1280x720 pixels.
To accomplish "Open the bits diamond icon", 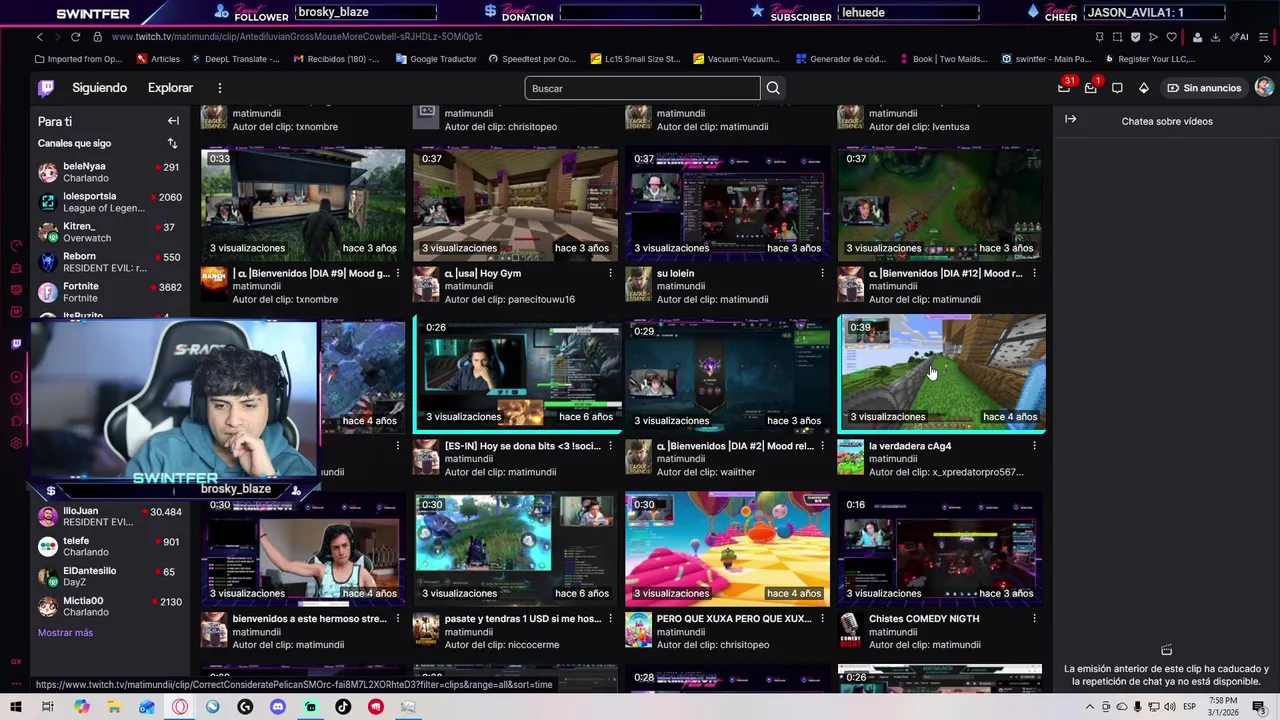I will (x=1144, y=88).
